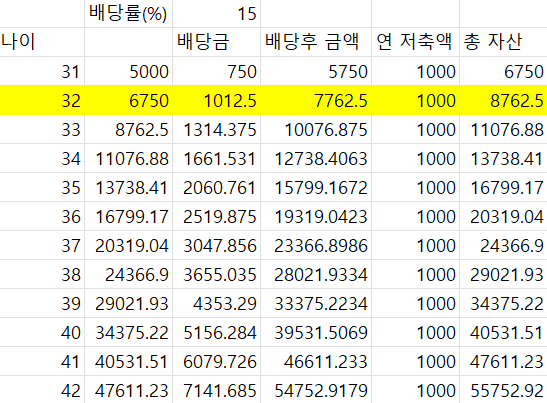Select the 배당후 금액 cell 39531.5069

pos(316,332)
